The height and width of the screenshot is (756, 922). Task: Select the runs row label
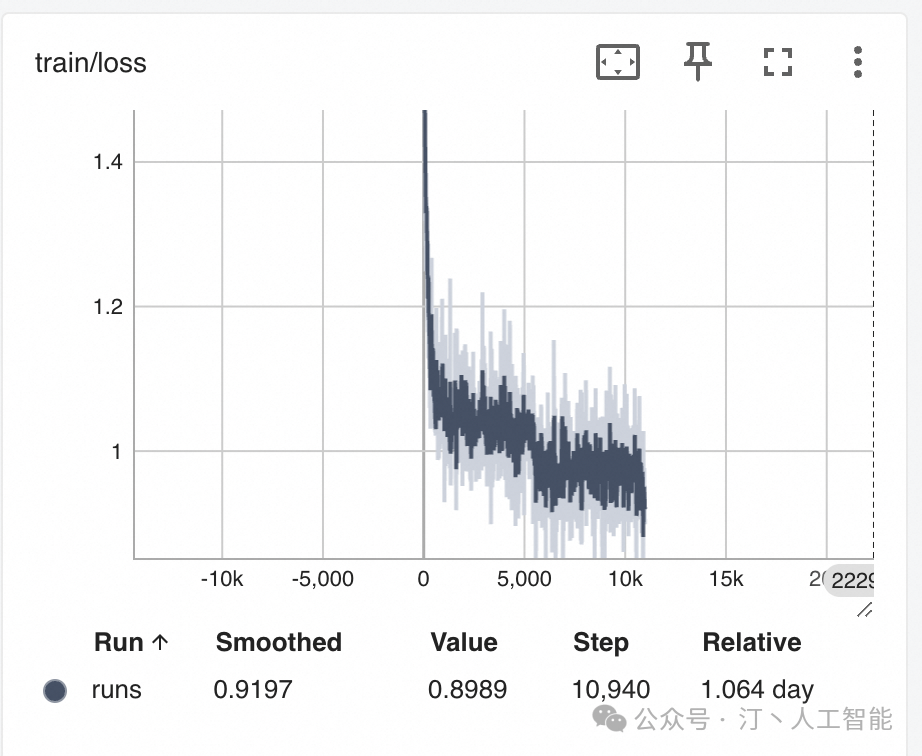[116, 690]
